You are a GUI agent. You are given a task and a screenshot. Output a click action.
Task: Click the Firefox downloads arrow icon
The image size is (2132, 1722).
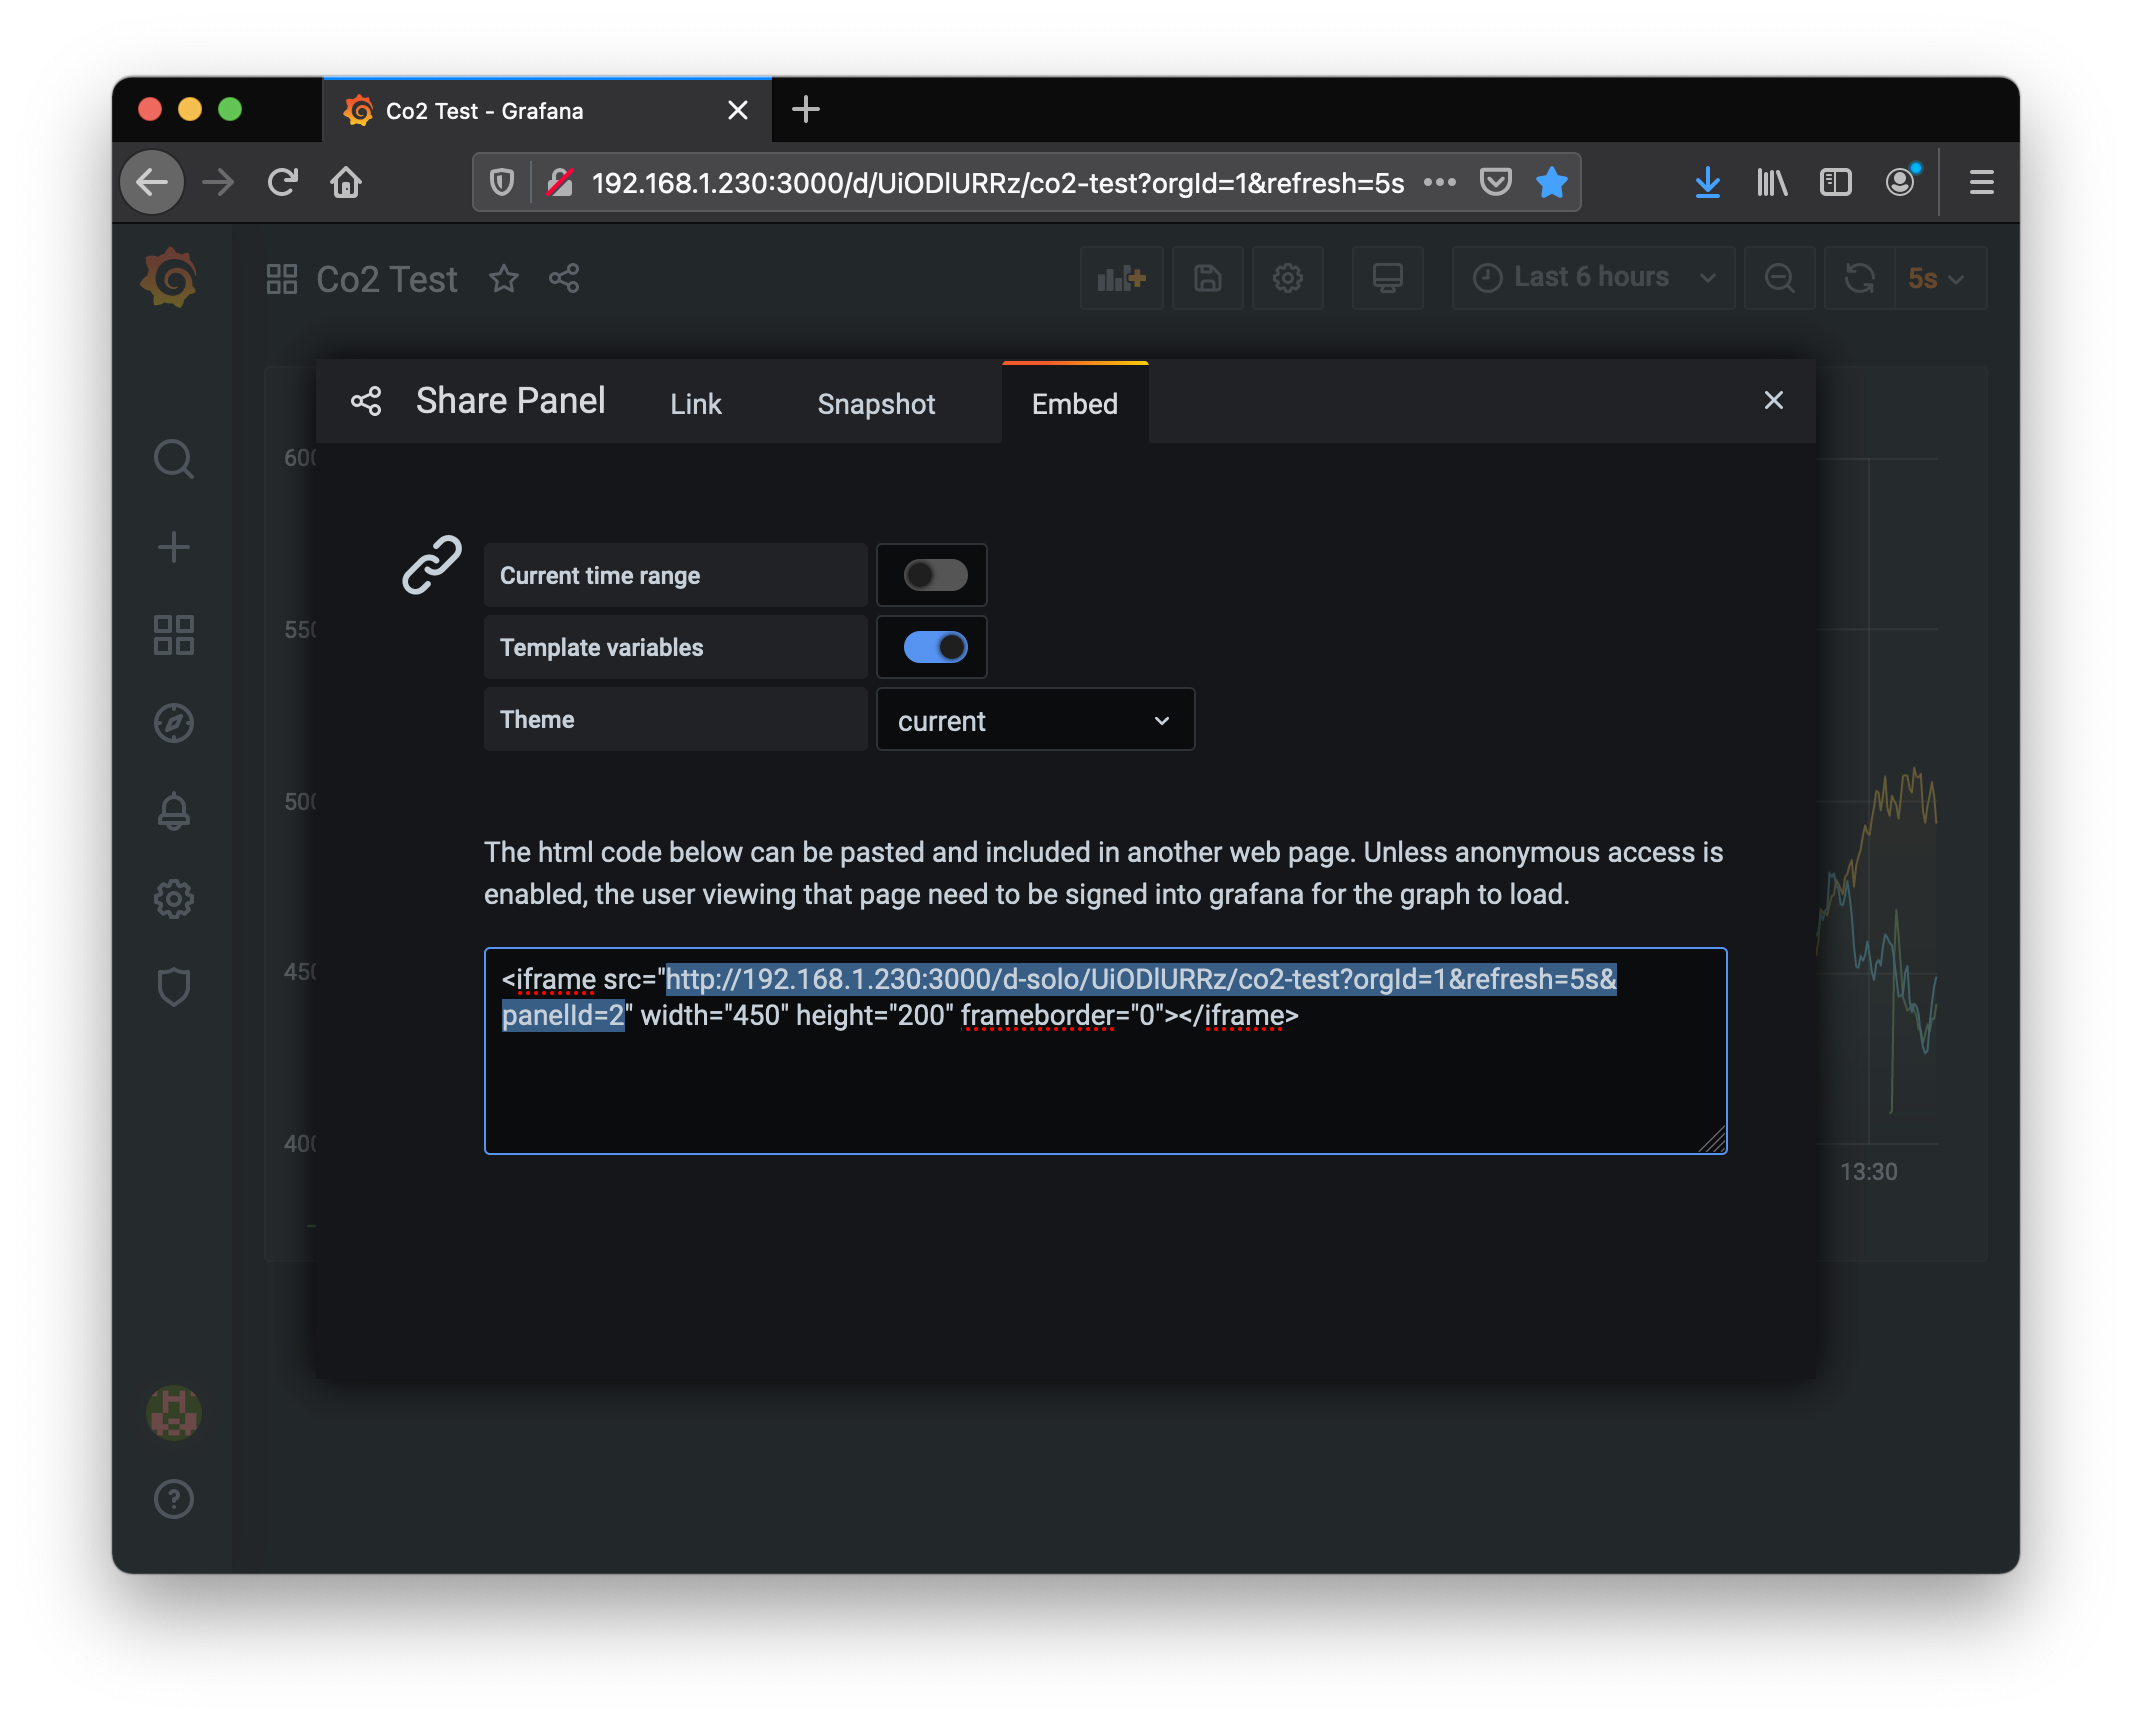click(1708, 182)
